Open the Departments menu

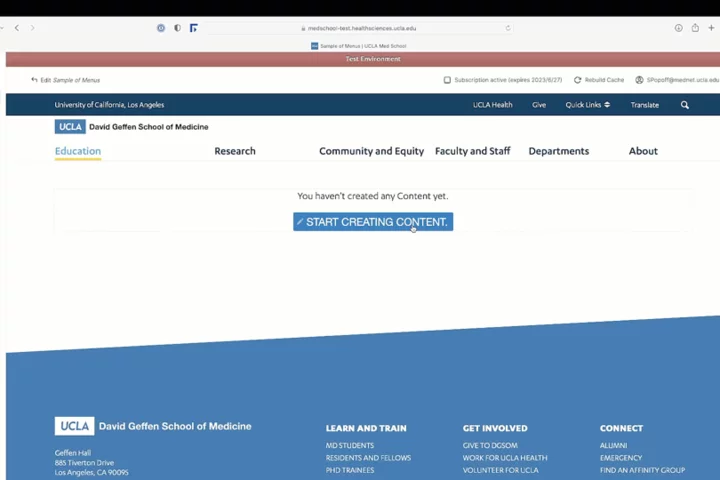tap(559, 151)
